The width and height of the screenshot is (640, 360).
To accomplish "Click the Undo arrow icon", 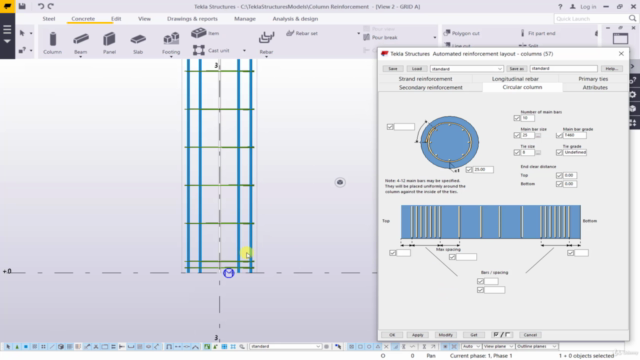I will [40, 6].
